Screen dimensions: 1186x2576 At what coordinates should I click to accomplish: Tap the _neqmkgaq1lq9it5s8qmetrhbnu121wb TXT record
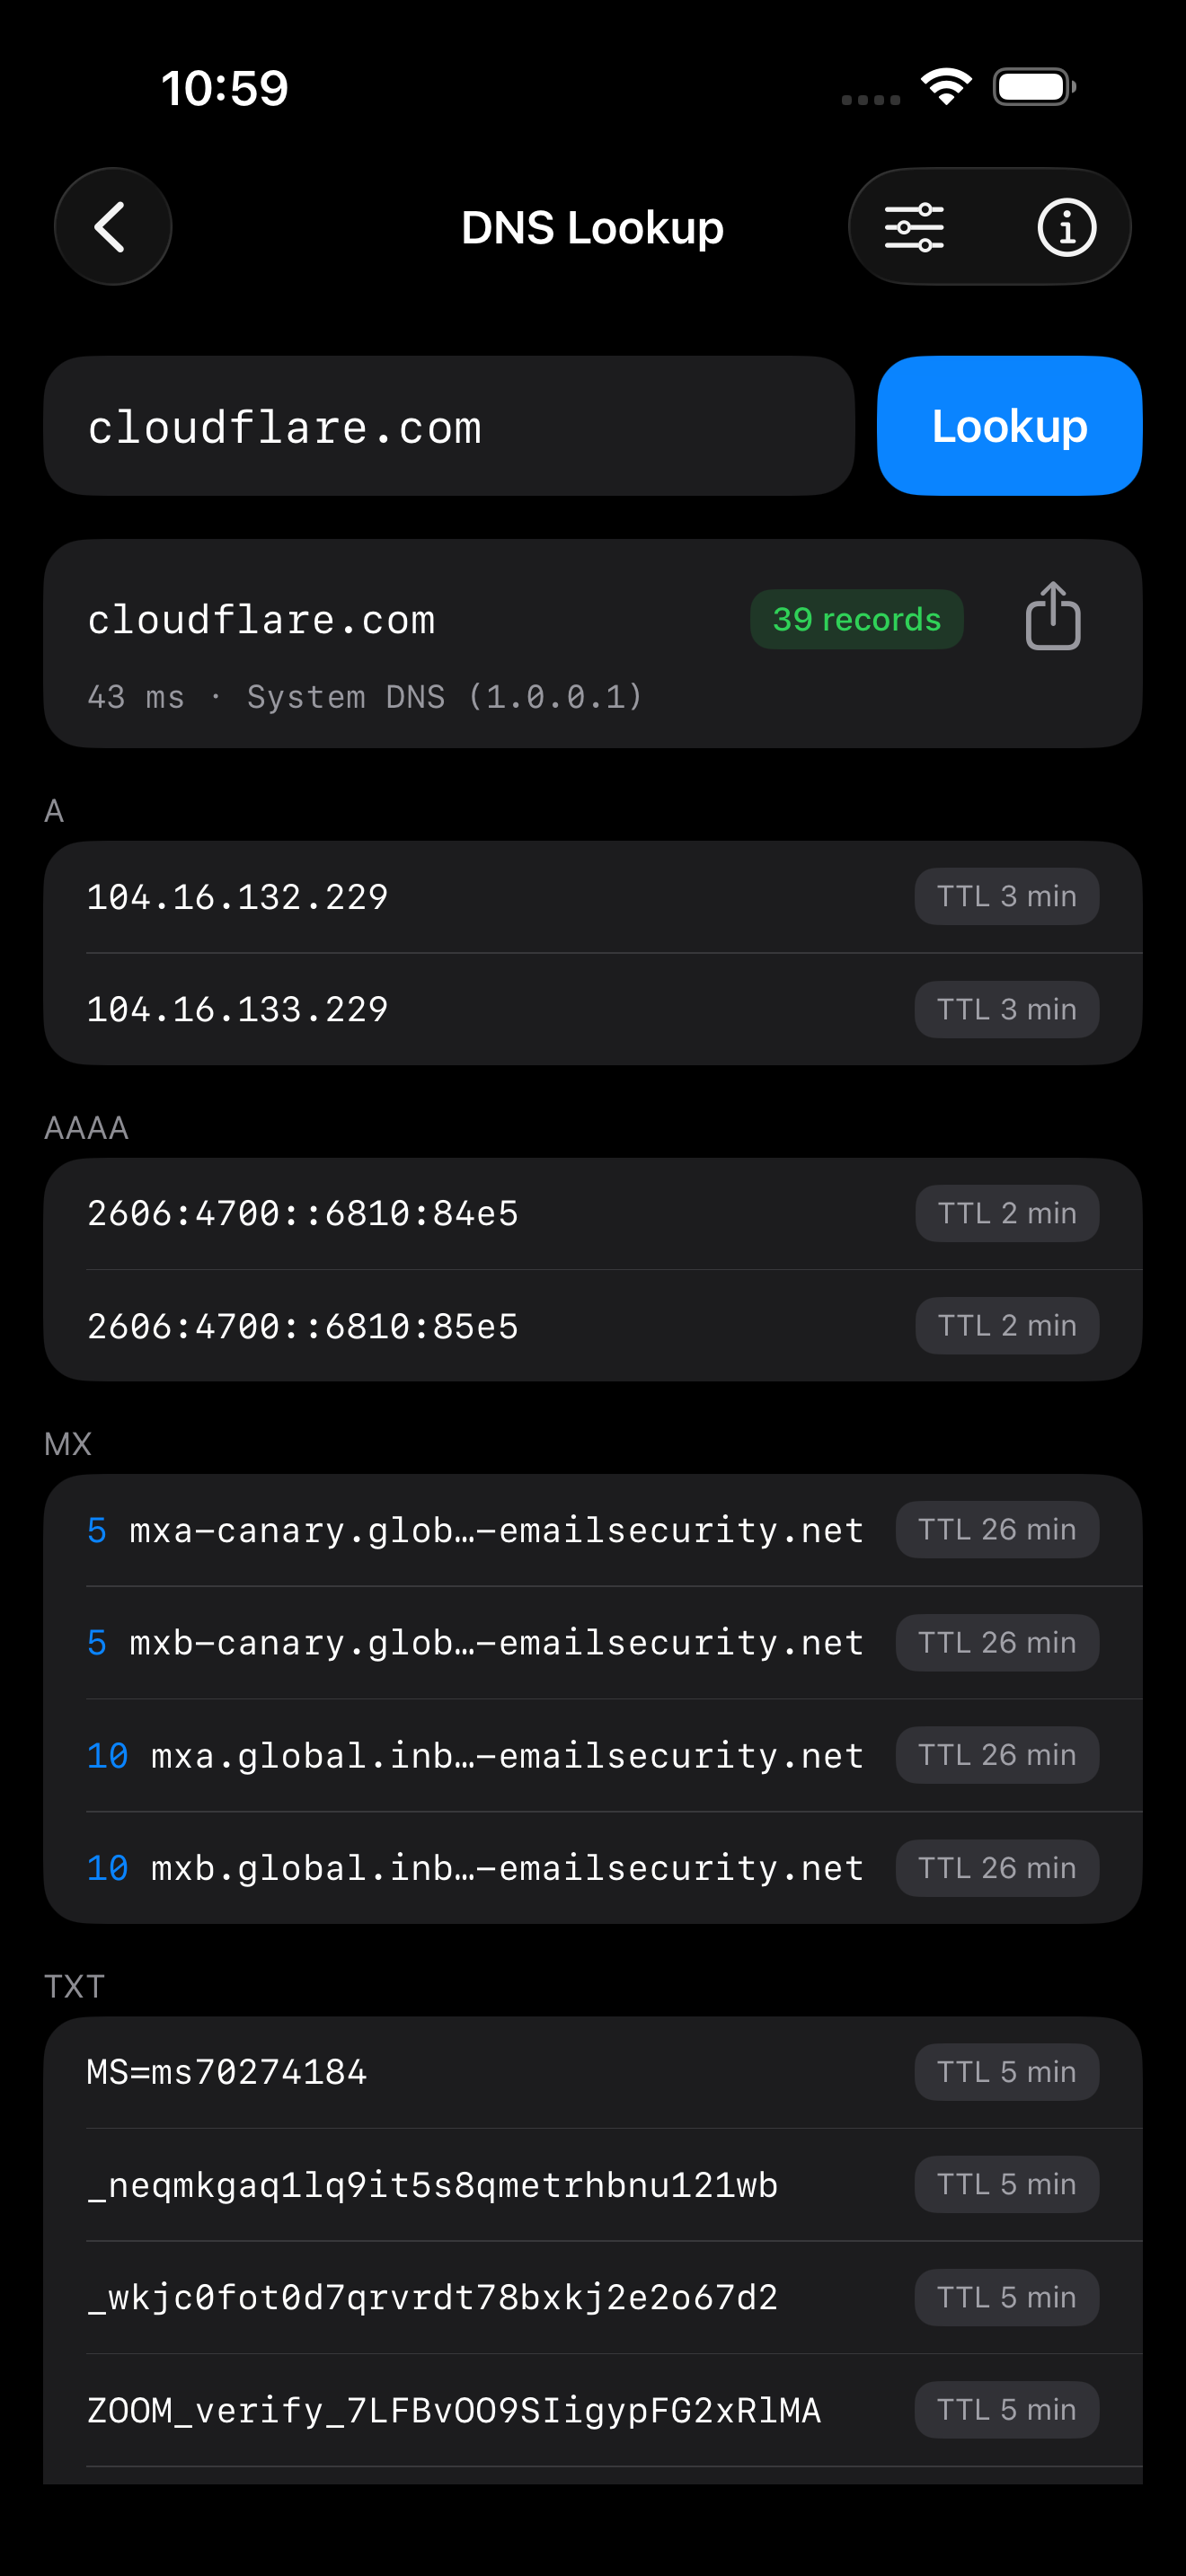593,2185
